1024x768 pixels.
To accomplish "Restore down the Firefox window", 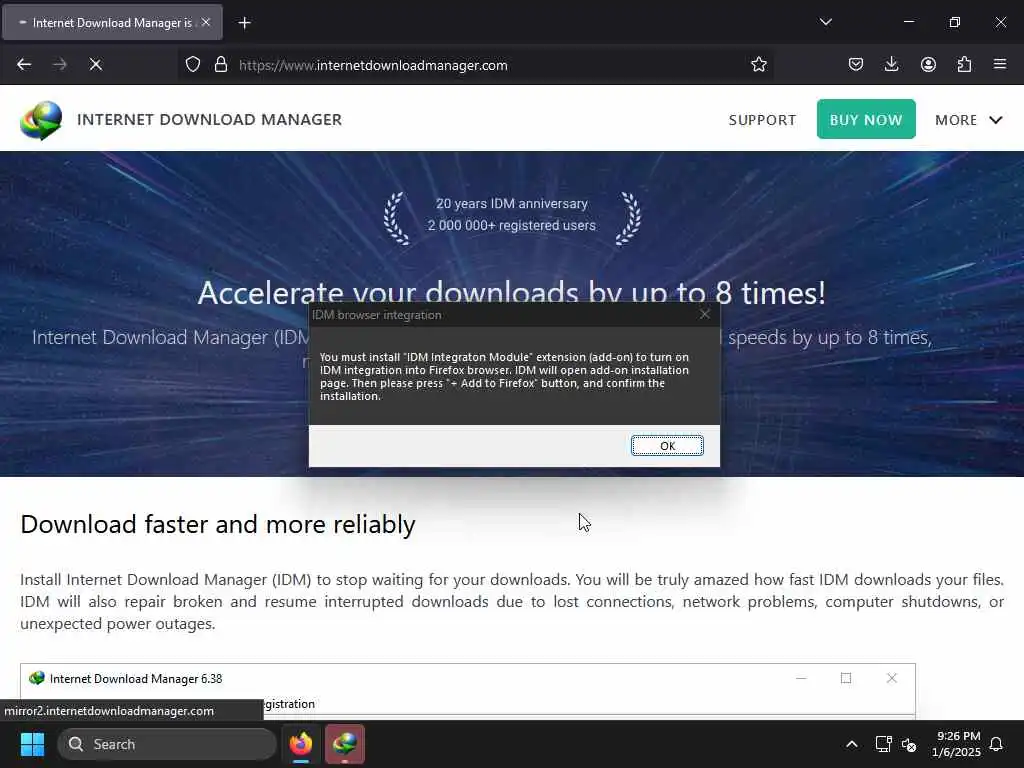I will pos(954,22).
